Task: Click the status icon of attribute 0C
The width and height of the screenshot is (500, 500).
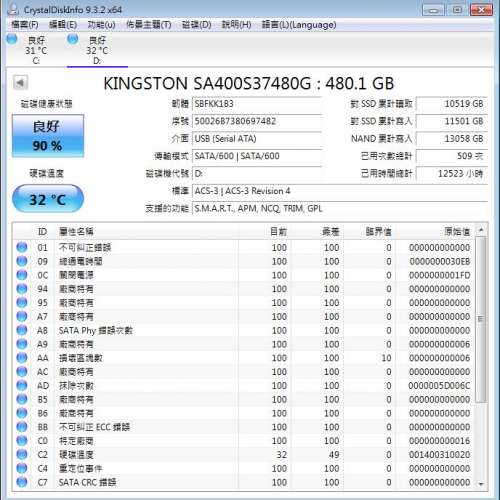Action: coord(22,275)
